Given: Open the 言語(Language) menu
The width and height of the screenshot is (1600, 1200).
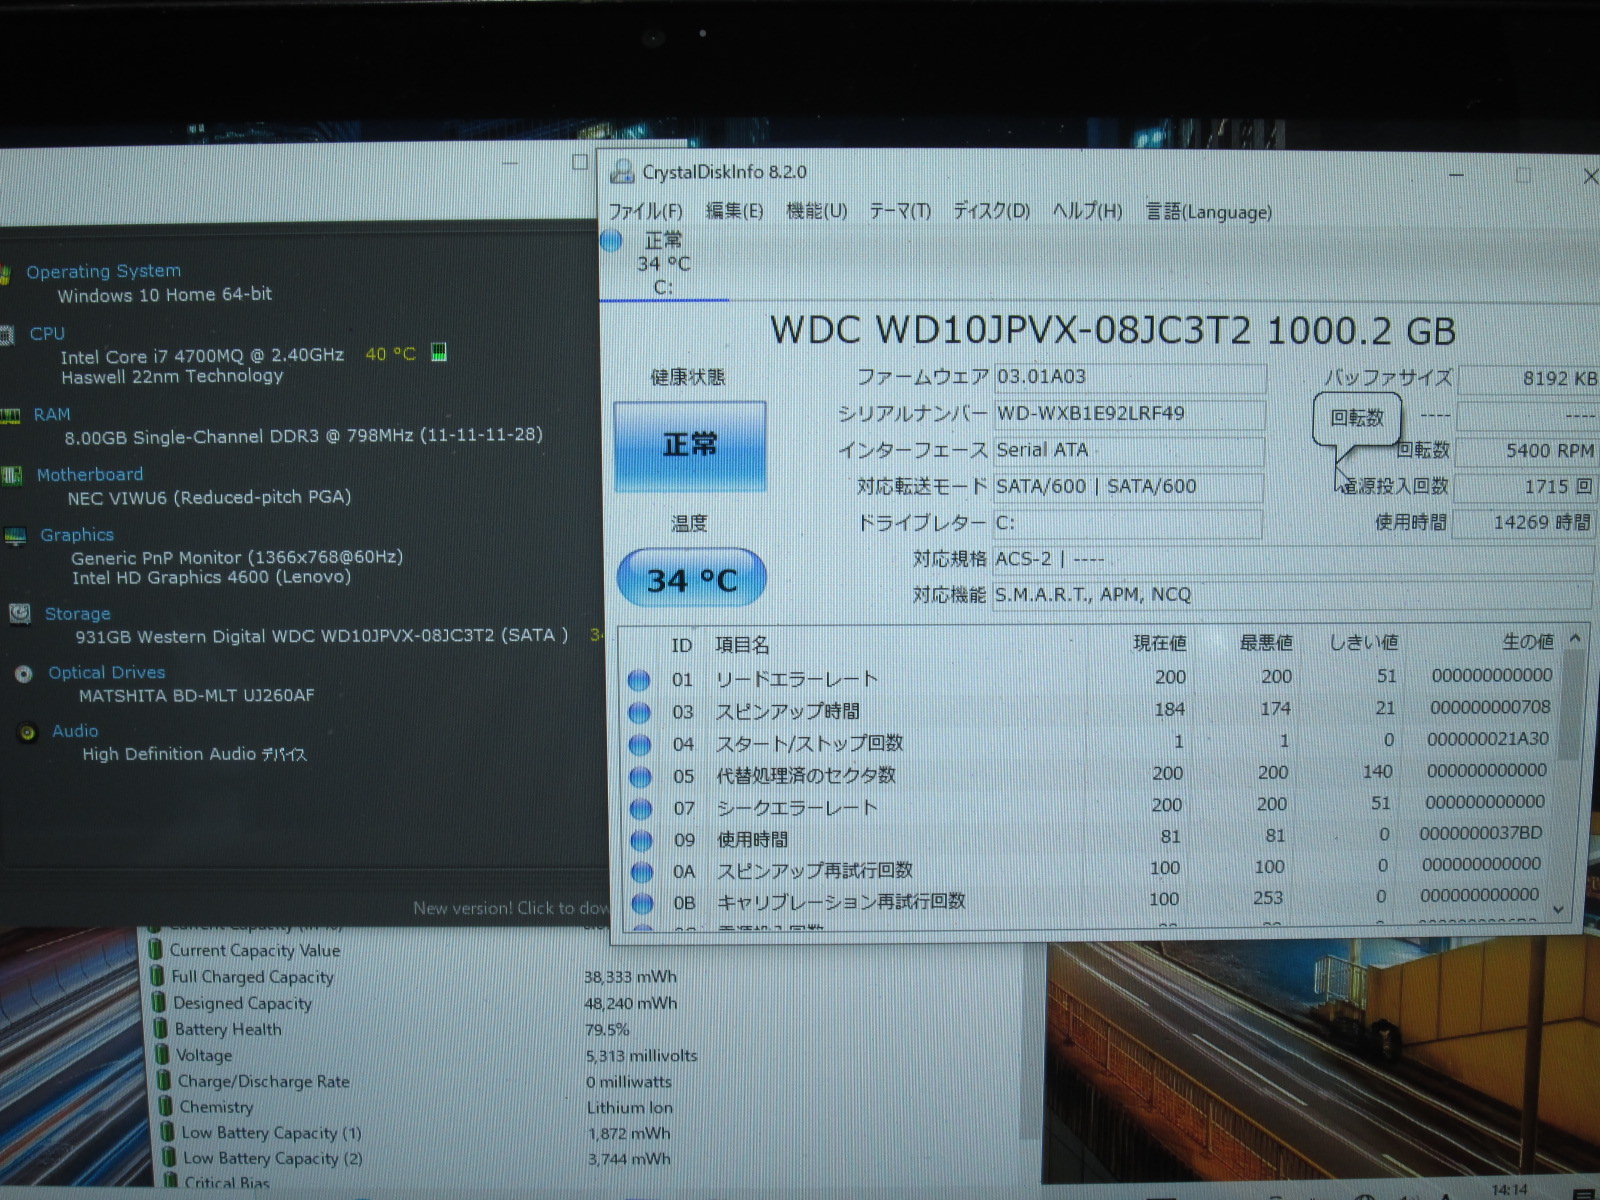Looking at the screenshot, I should 1208,212.
